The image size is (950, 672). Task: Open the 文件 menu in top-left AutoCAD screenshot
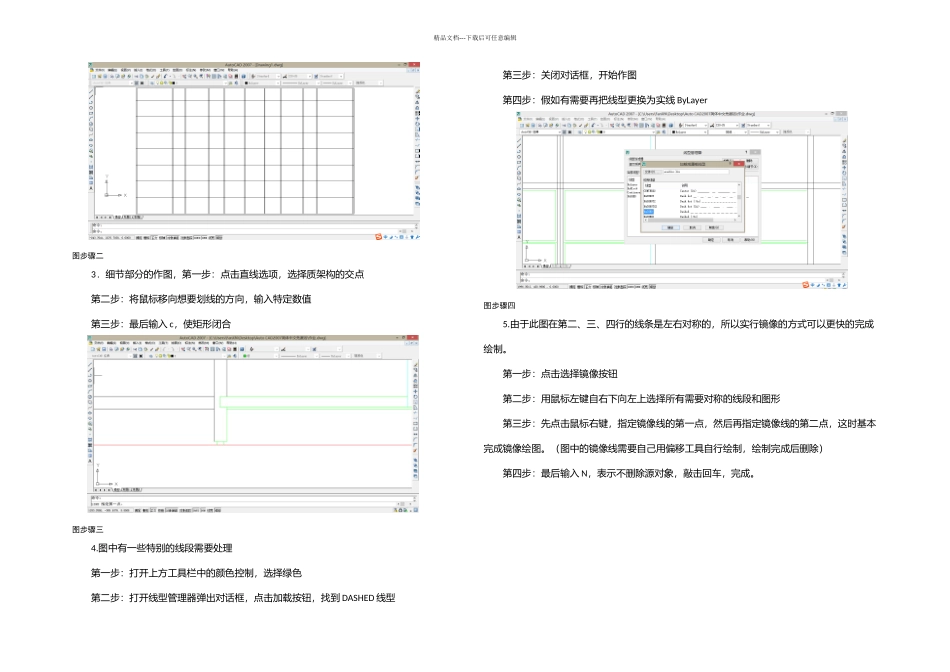[98, 69]
